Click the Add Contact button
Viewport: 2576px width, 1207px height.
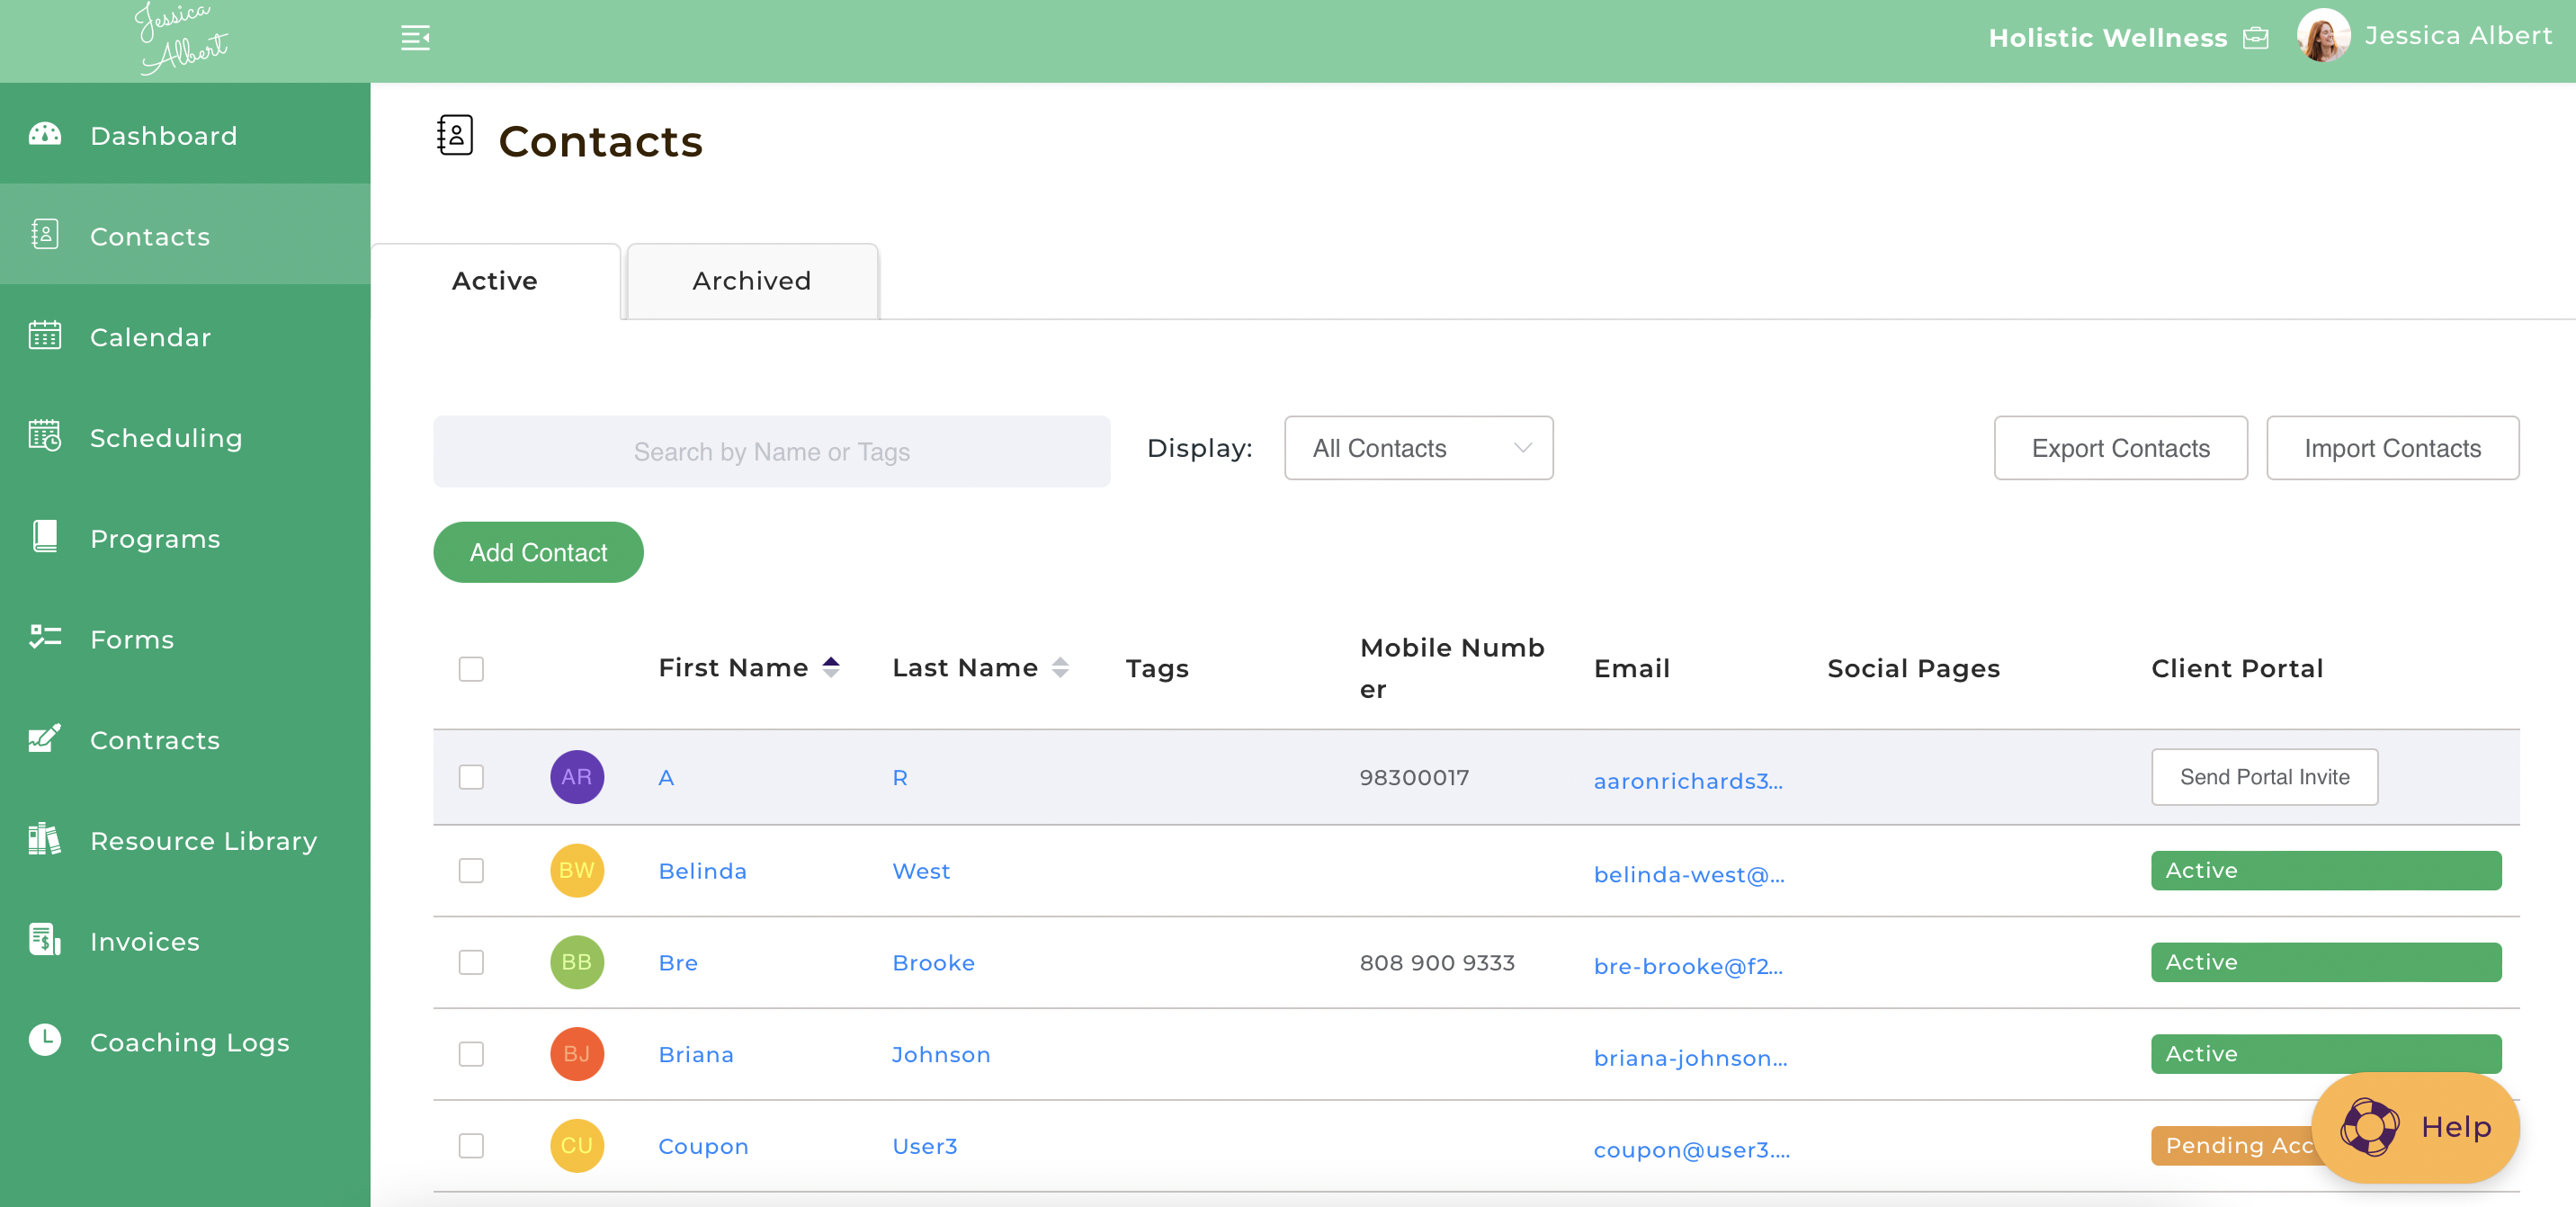[x=538, y=552]
